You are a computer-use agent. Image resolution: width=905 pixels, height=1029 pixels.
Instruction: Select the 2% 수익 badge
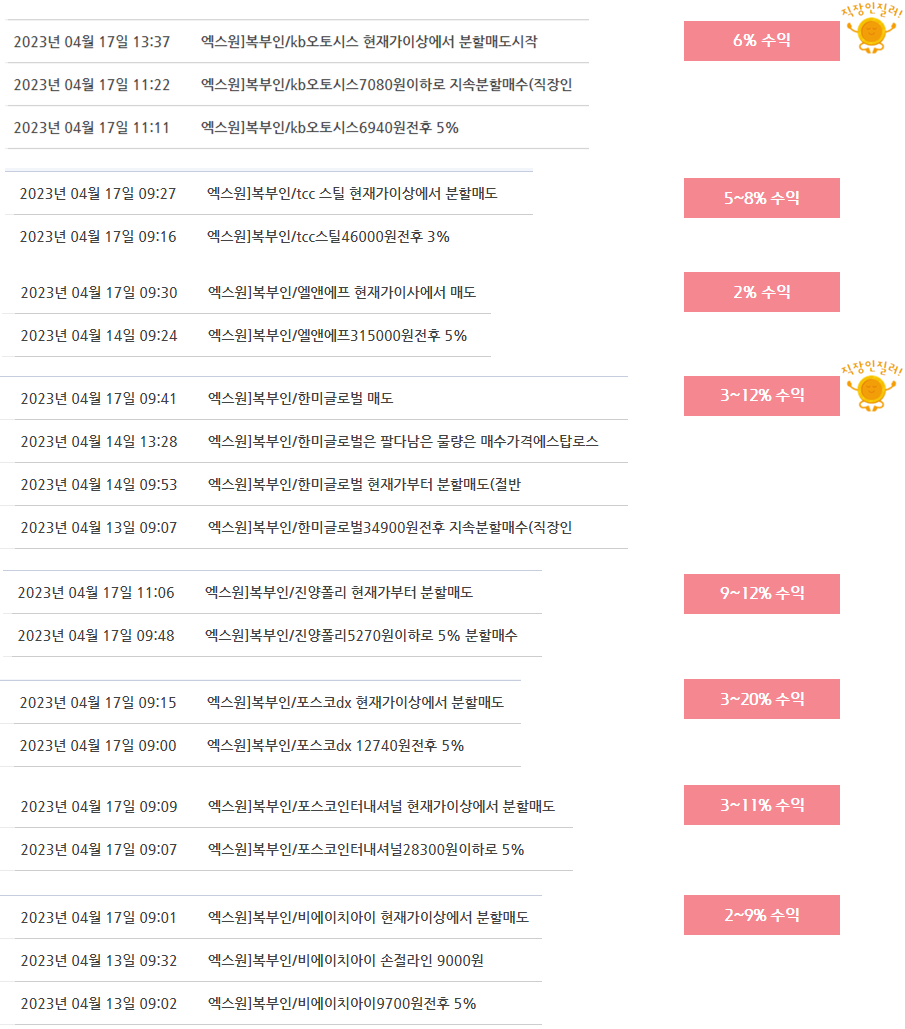coord(761,292)
